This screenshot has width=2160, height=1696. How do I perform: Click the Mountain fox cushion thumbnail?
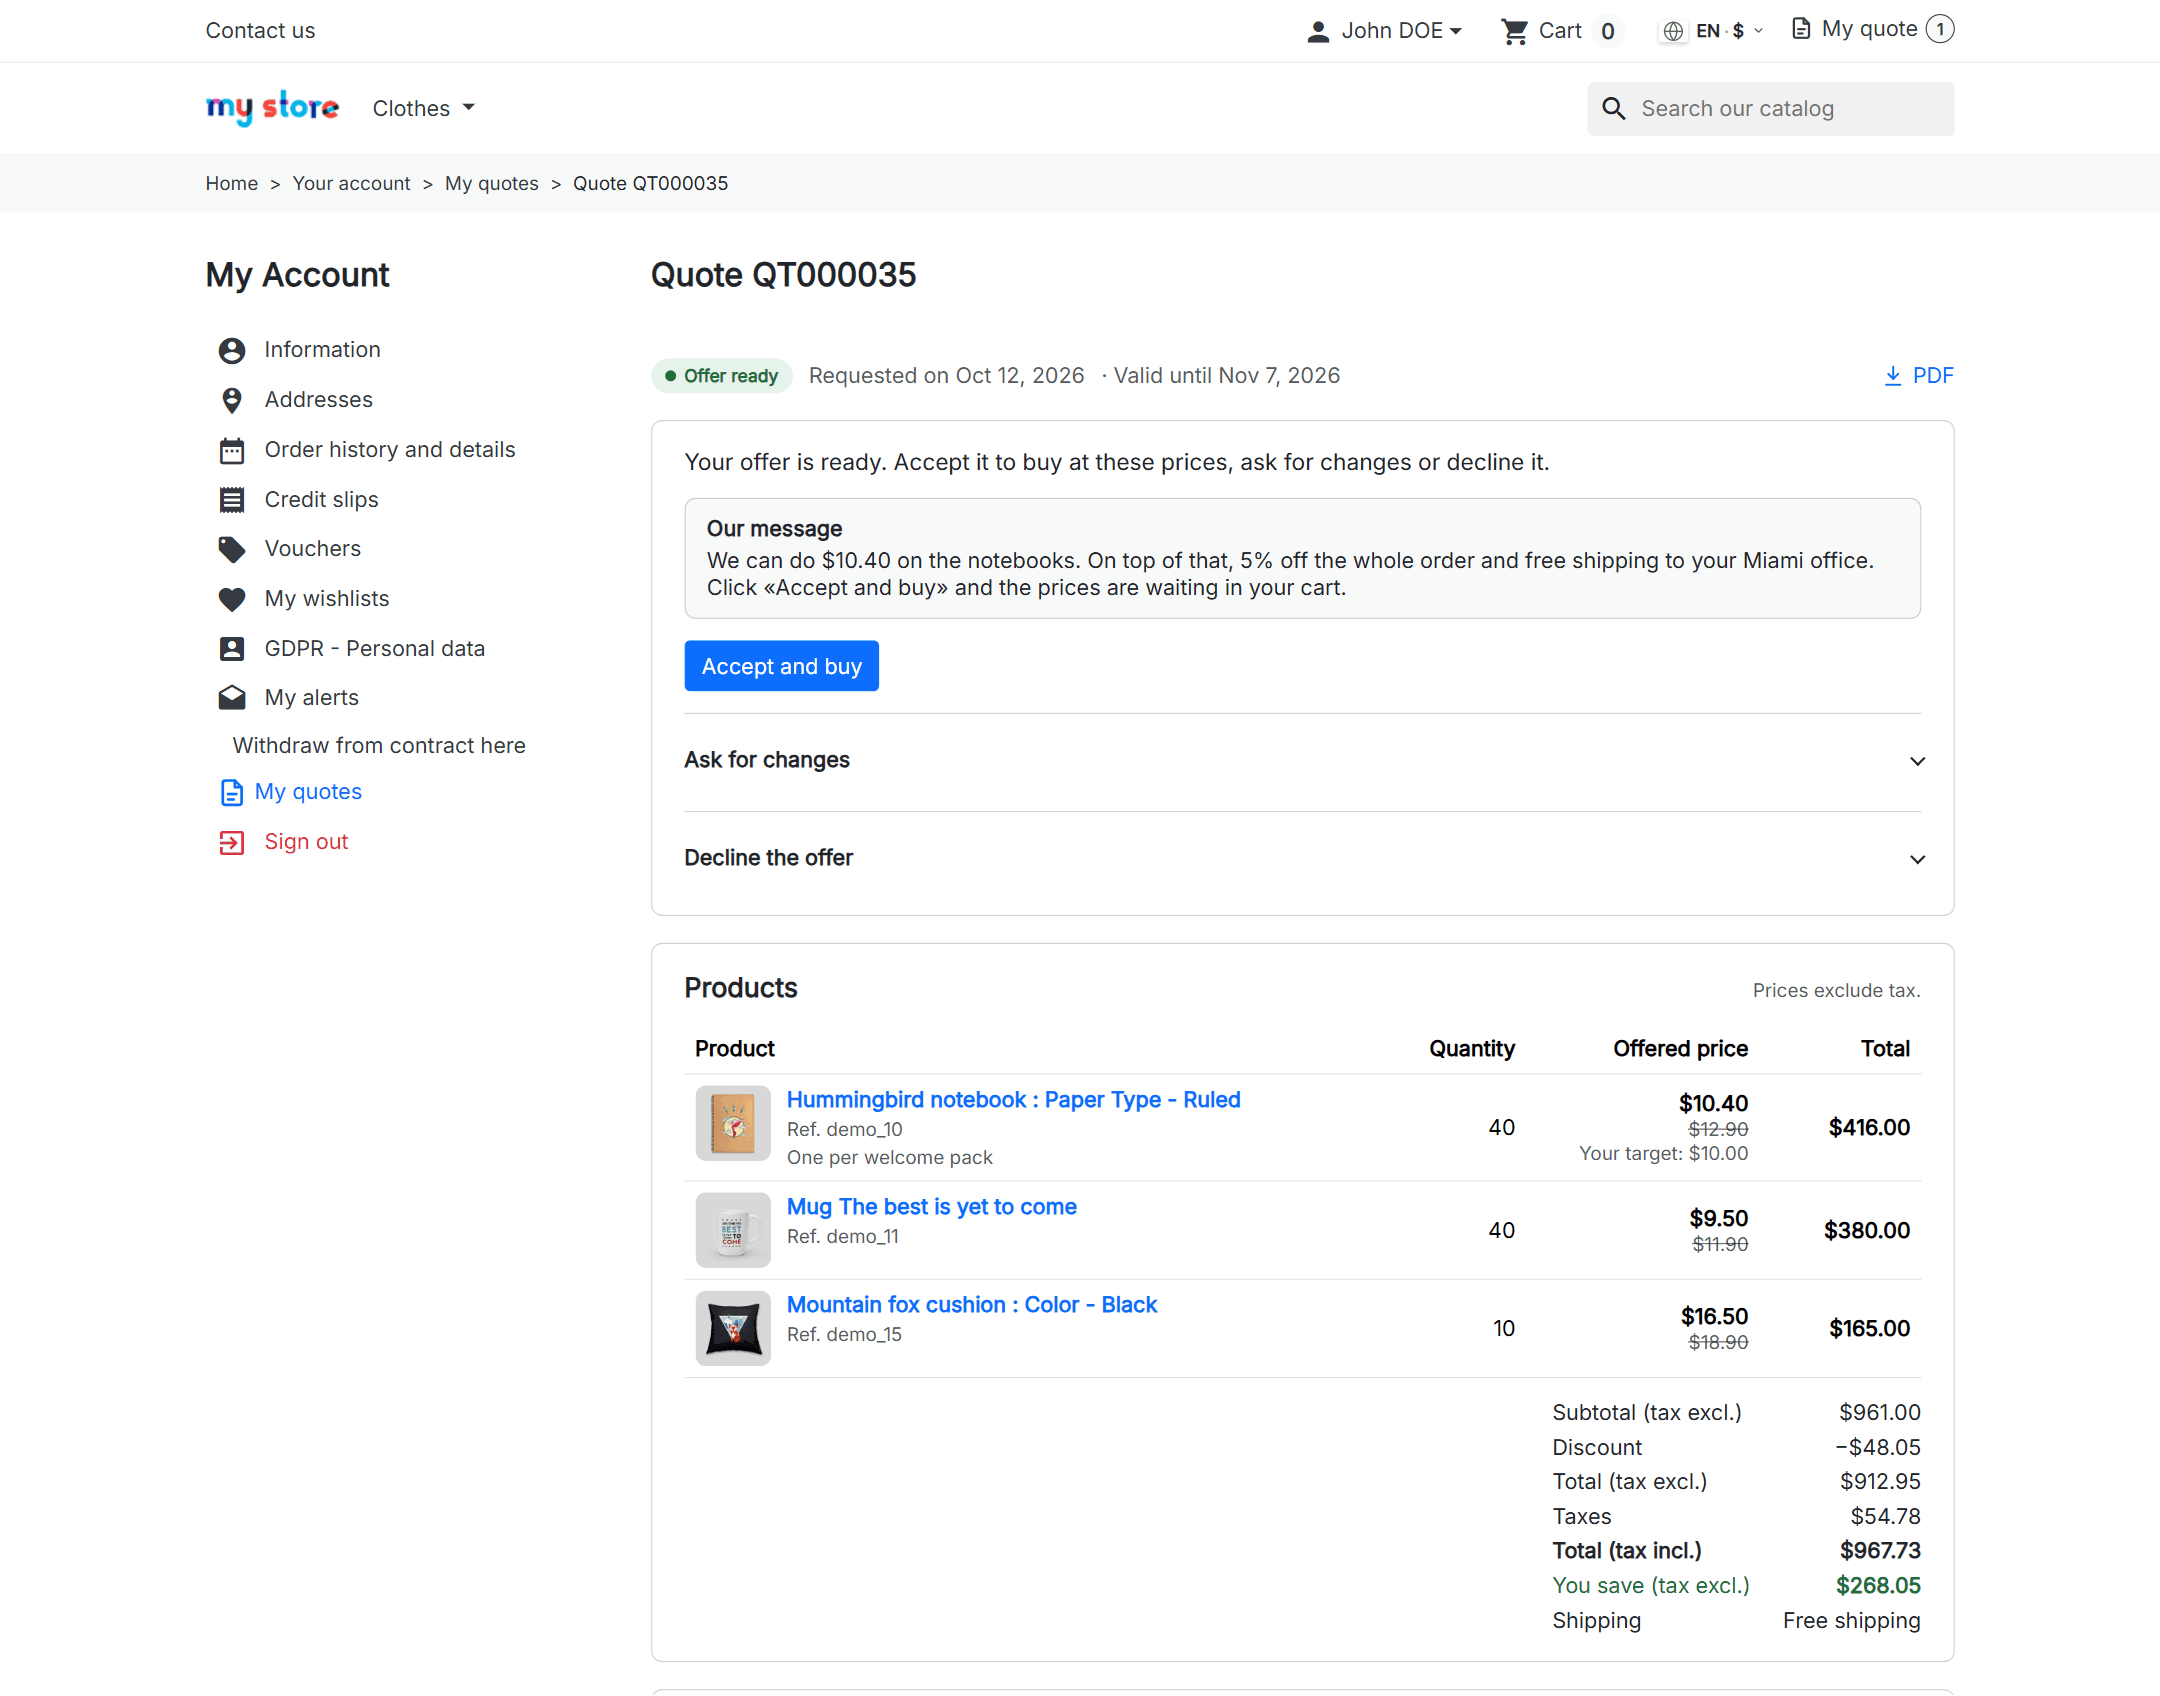click(x=733, y=1329)
